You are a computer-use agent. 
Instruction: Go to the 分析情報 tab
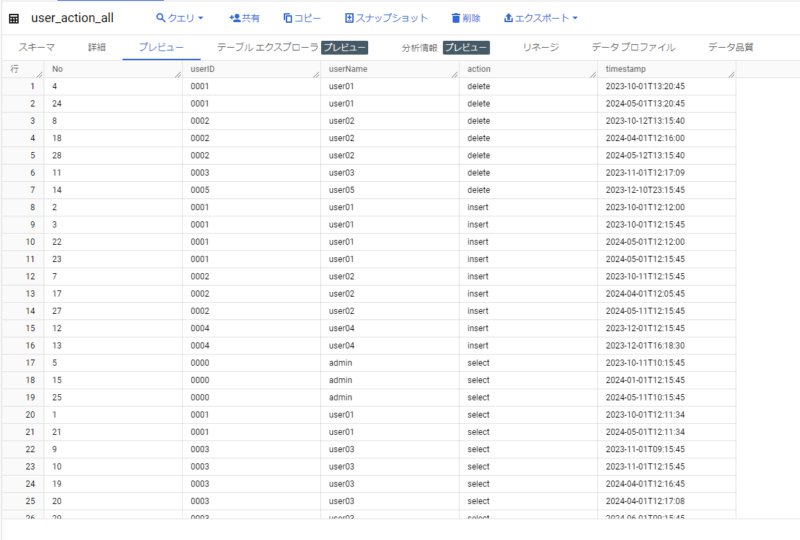(420, 47)
